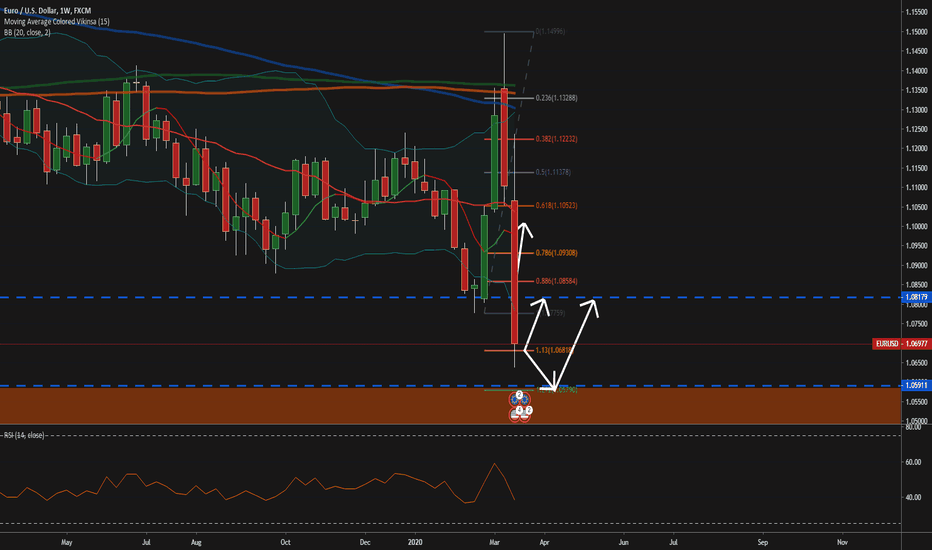Select the 0.236(1.13288) Fibonacci level label
Viewport: 932px width, 550px height.
[556, 98]
